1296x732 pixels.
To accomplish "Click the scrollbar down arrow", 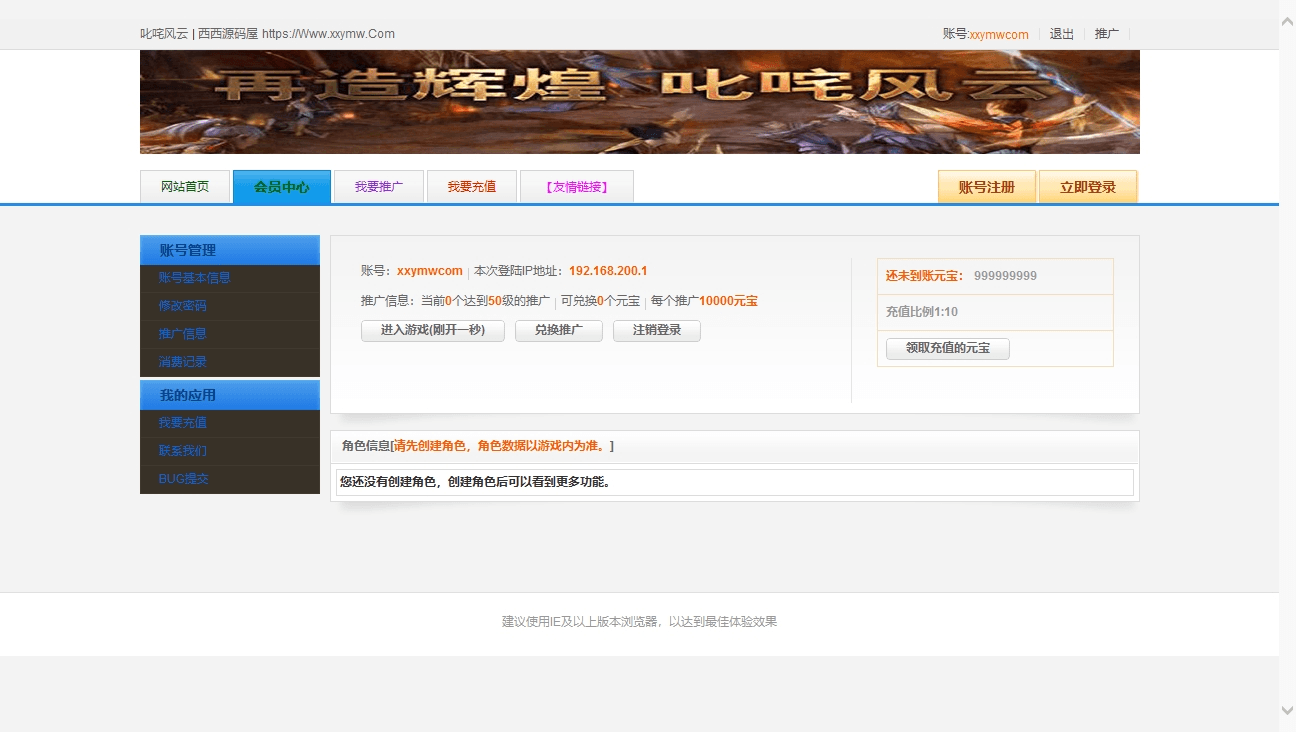I will point(1287,710).
